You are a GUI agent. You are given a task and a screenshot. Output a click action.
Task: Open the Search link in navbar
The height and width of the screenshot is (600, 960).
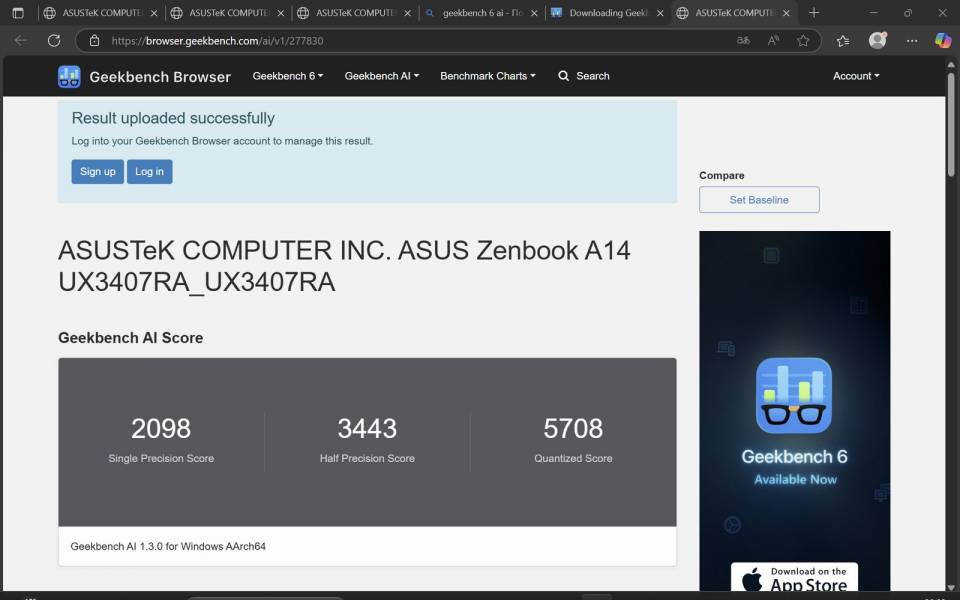tap(583, 76)
